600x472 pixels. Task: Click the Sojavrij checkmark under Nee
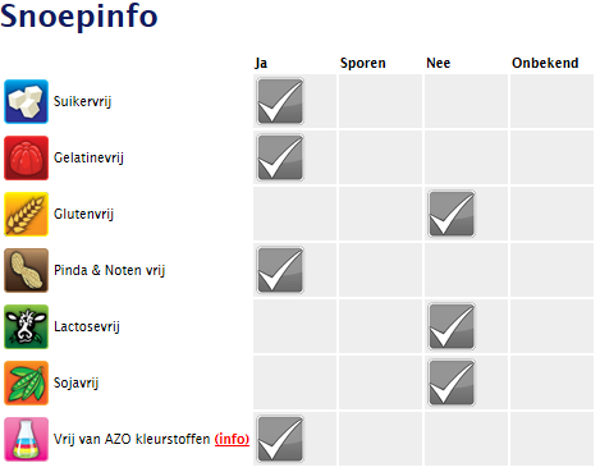click(x=452, y=381)
